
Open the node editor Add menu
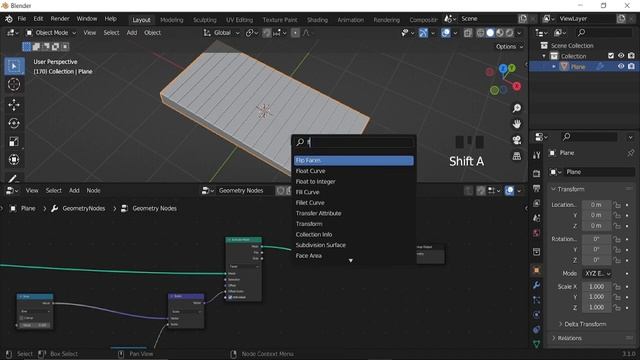[x=74, y=190]
